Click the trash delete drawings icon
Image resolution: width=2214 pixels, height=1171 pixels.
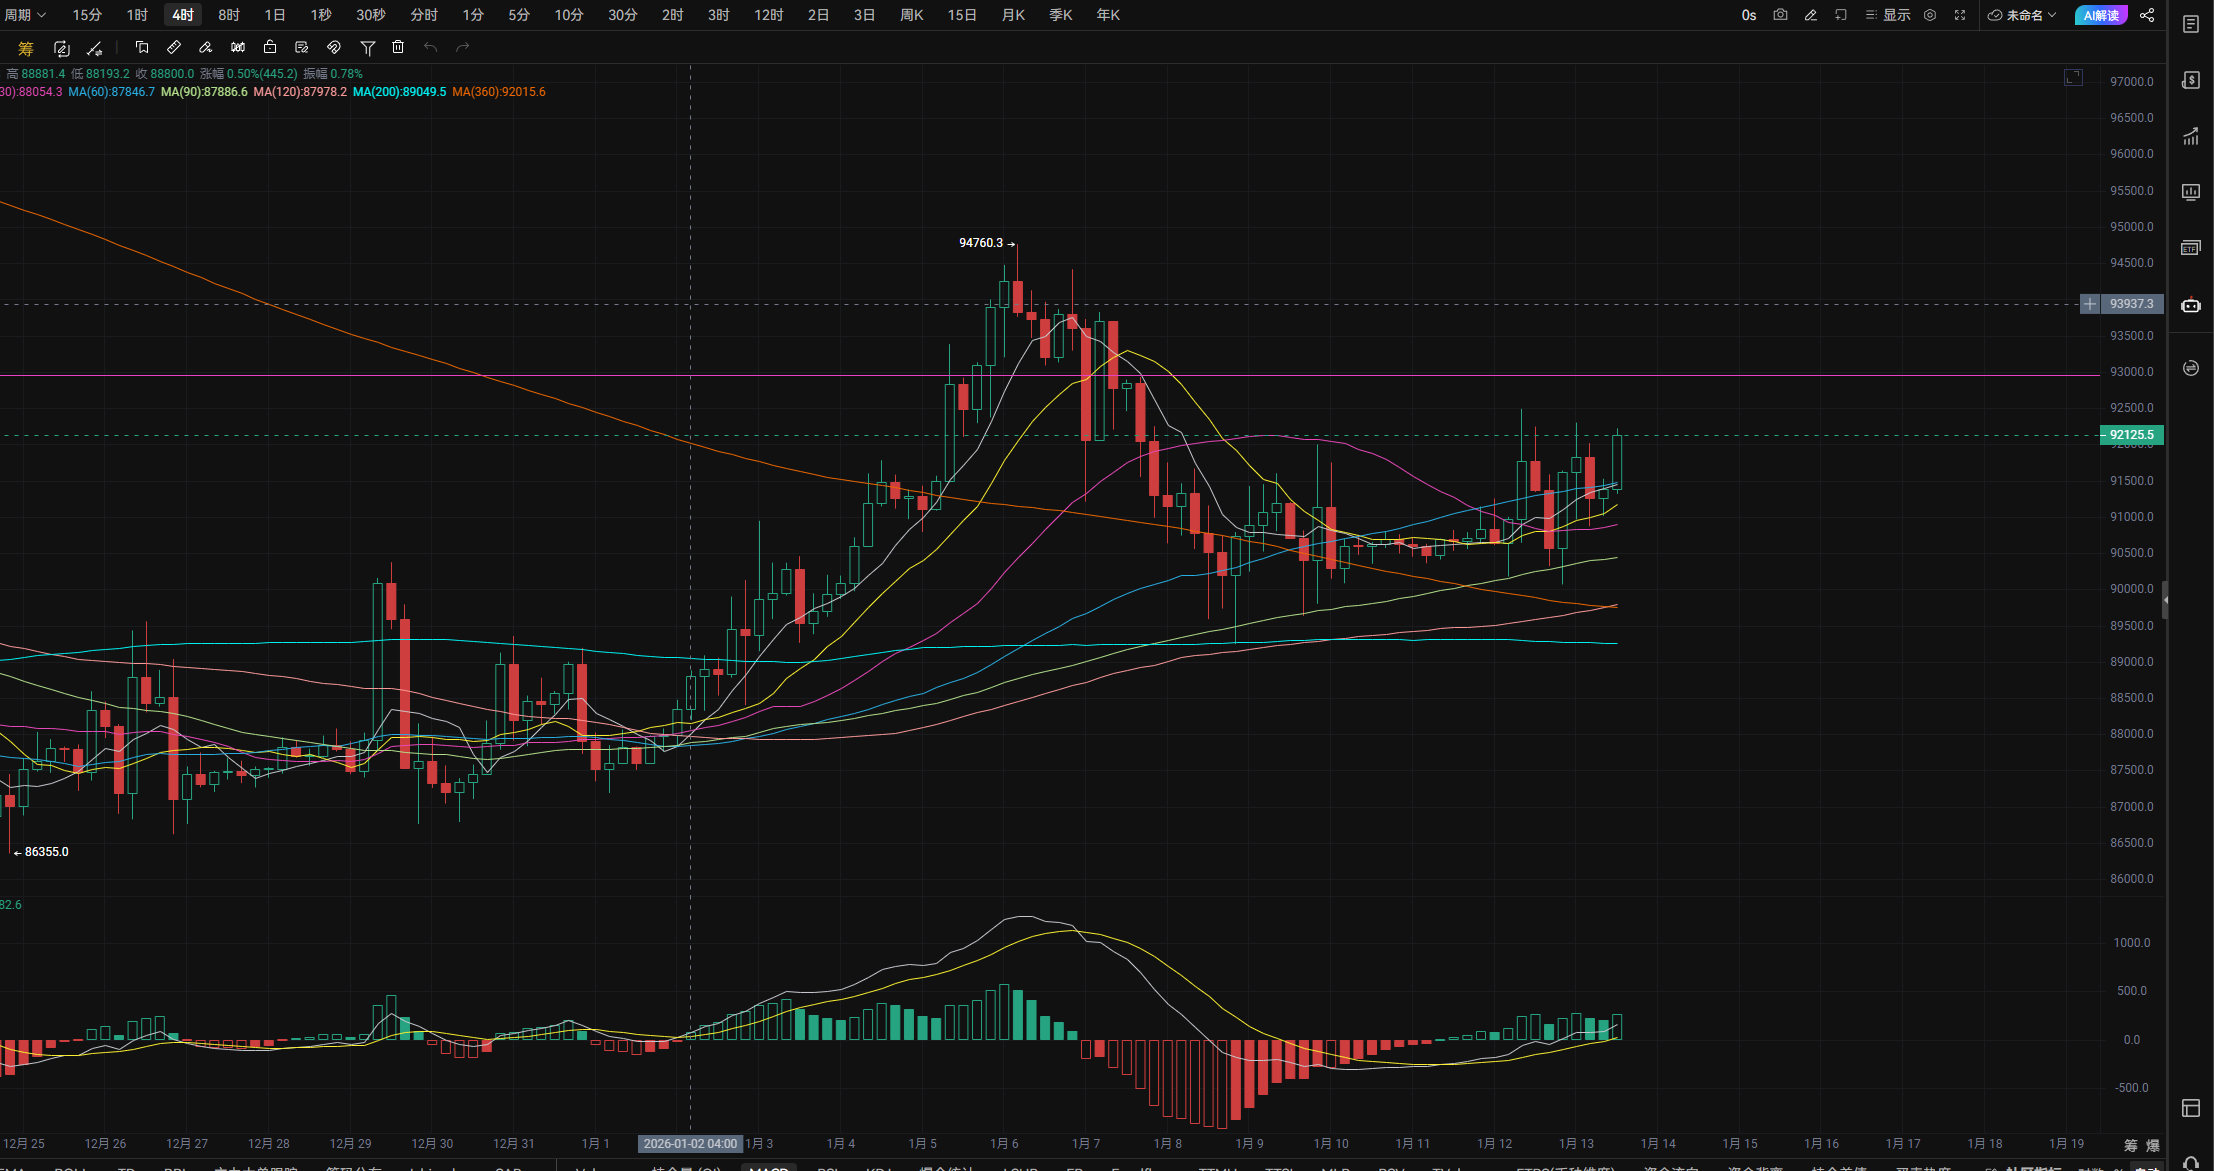tap(398, 47)
